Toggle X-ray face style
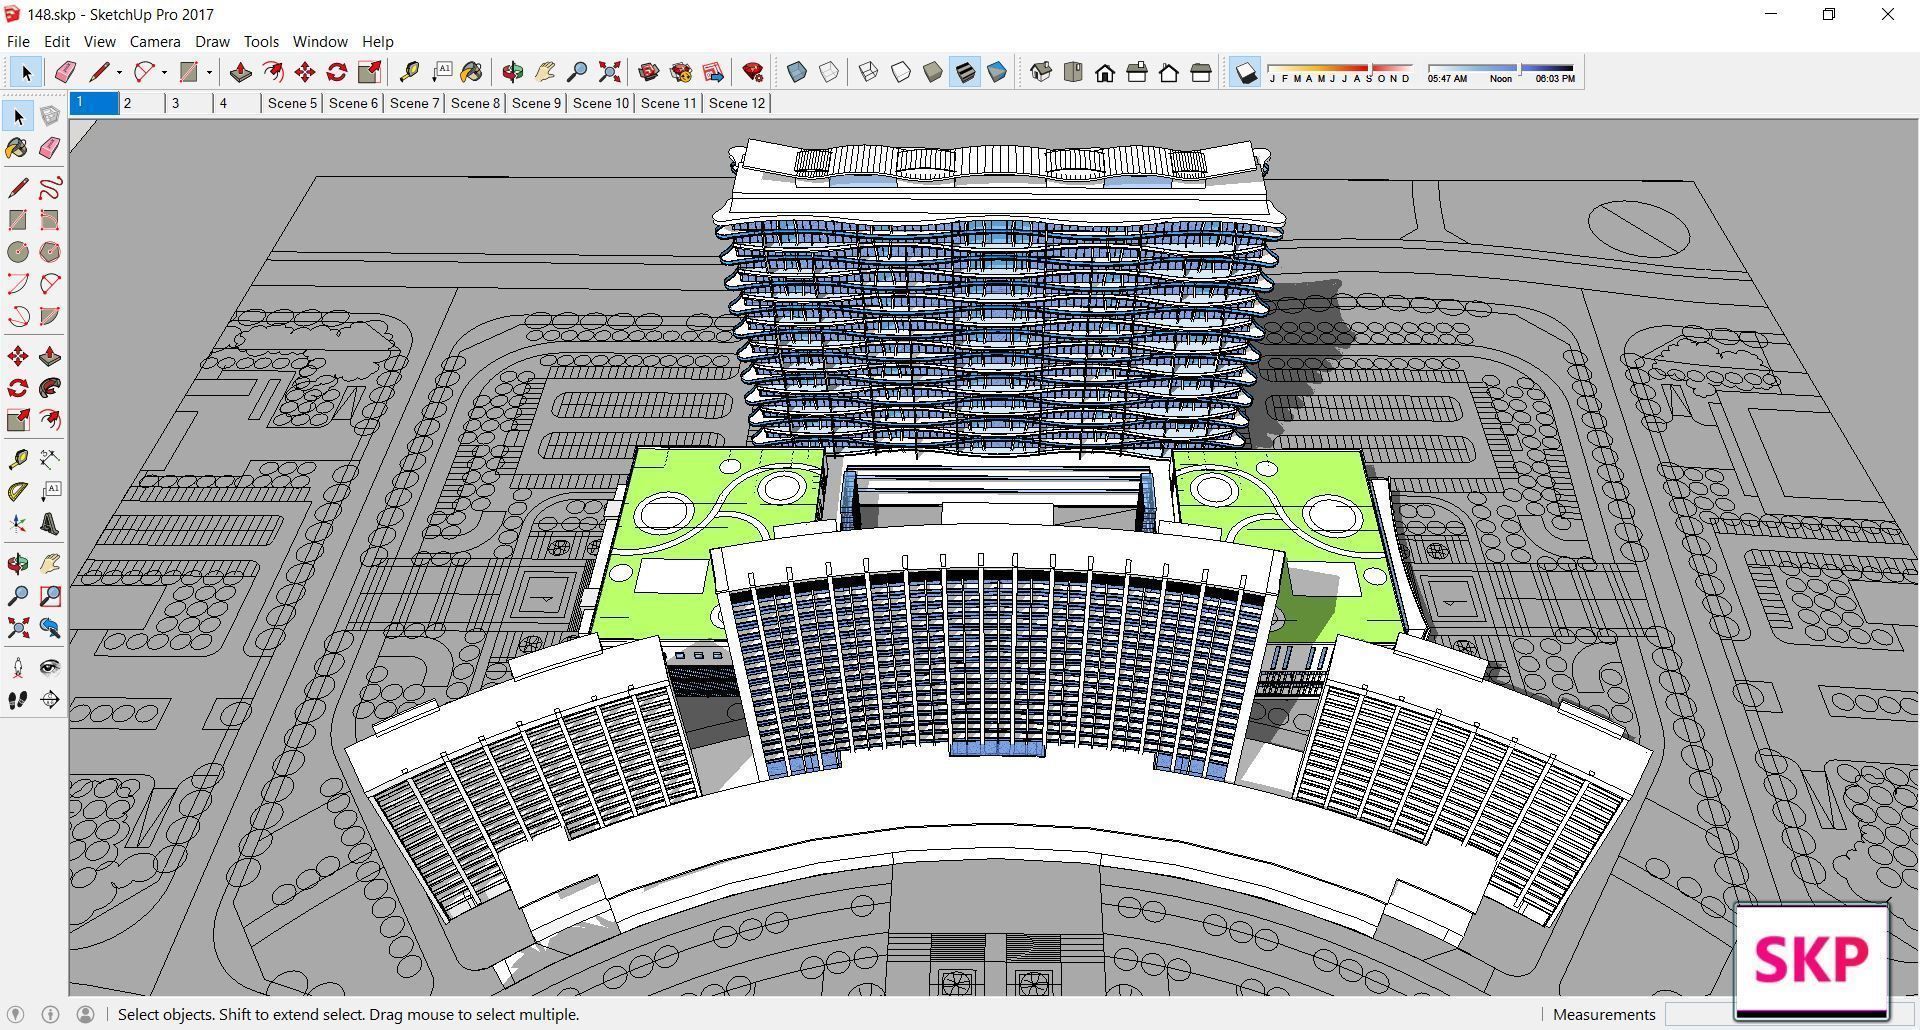Viewport: 1920px width, 1030px height. (797, 72)
